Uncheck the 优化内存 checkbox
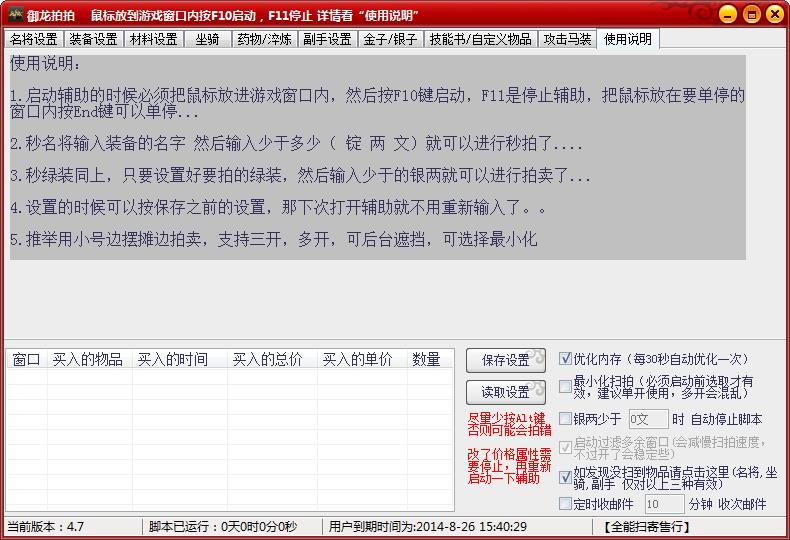Screen dimensions: 790x540 pos(565,359)
